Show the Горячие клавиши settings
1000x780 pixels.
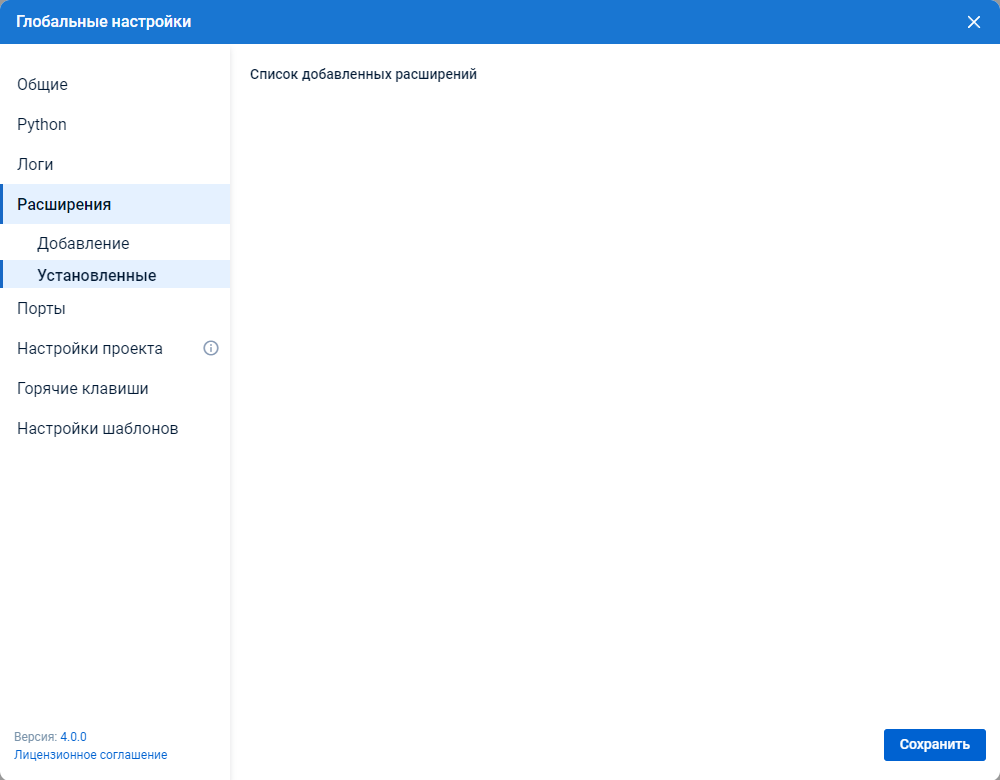coord(115,388)
